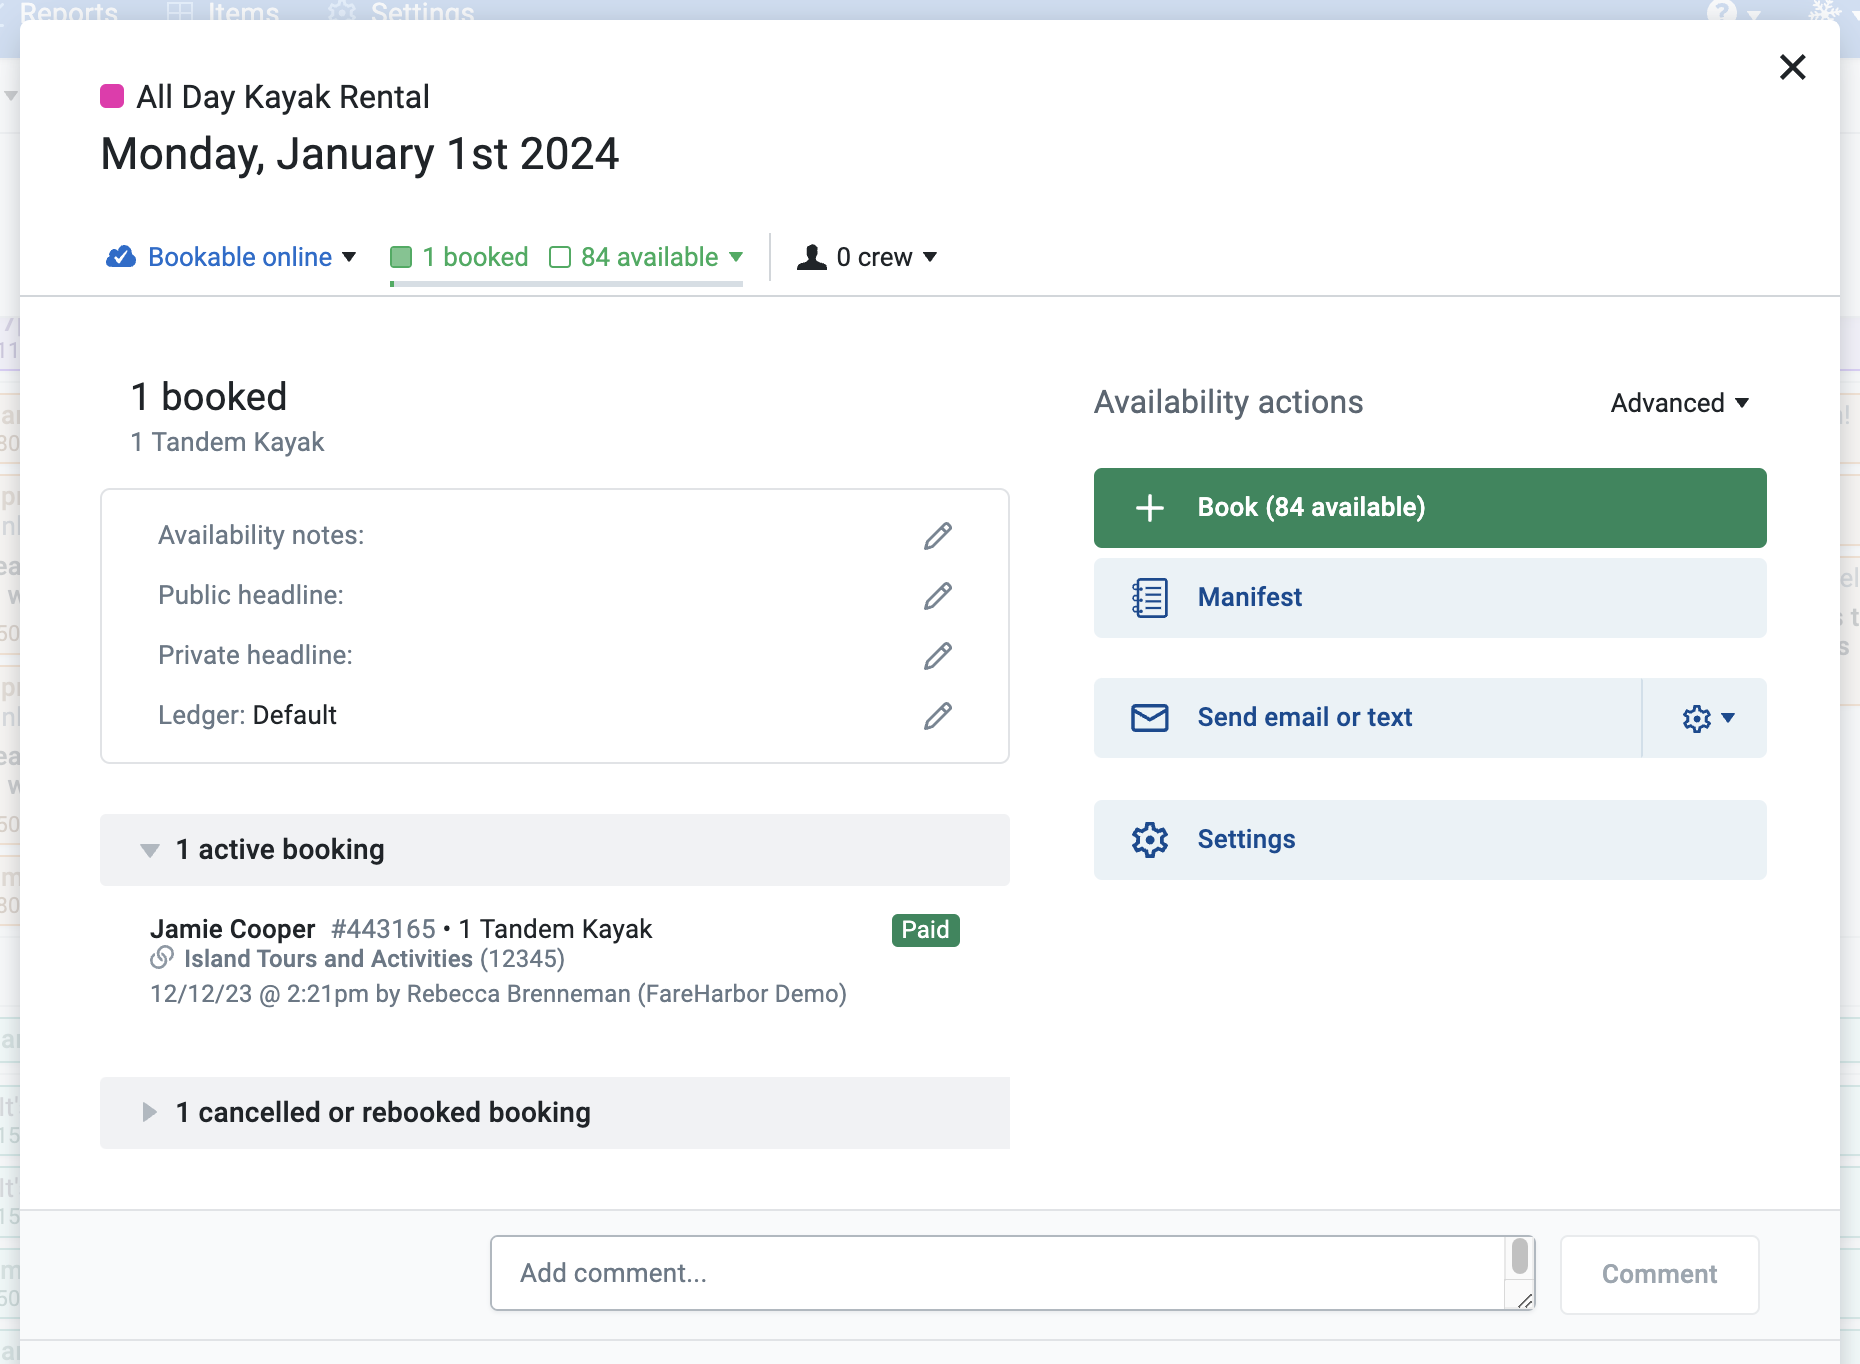
Task: Open the Items tab in background nav
Action: pos(223,12)
